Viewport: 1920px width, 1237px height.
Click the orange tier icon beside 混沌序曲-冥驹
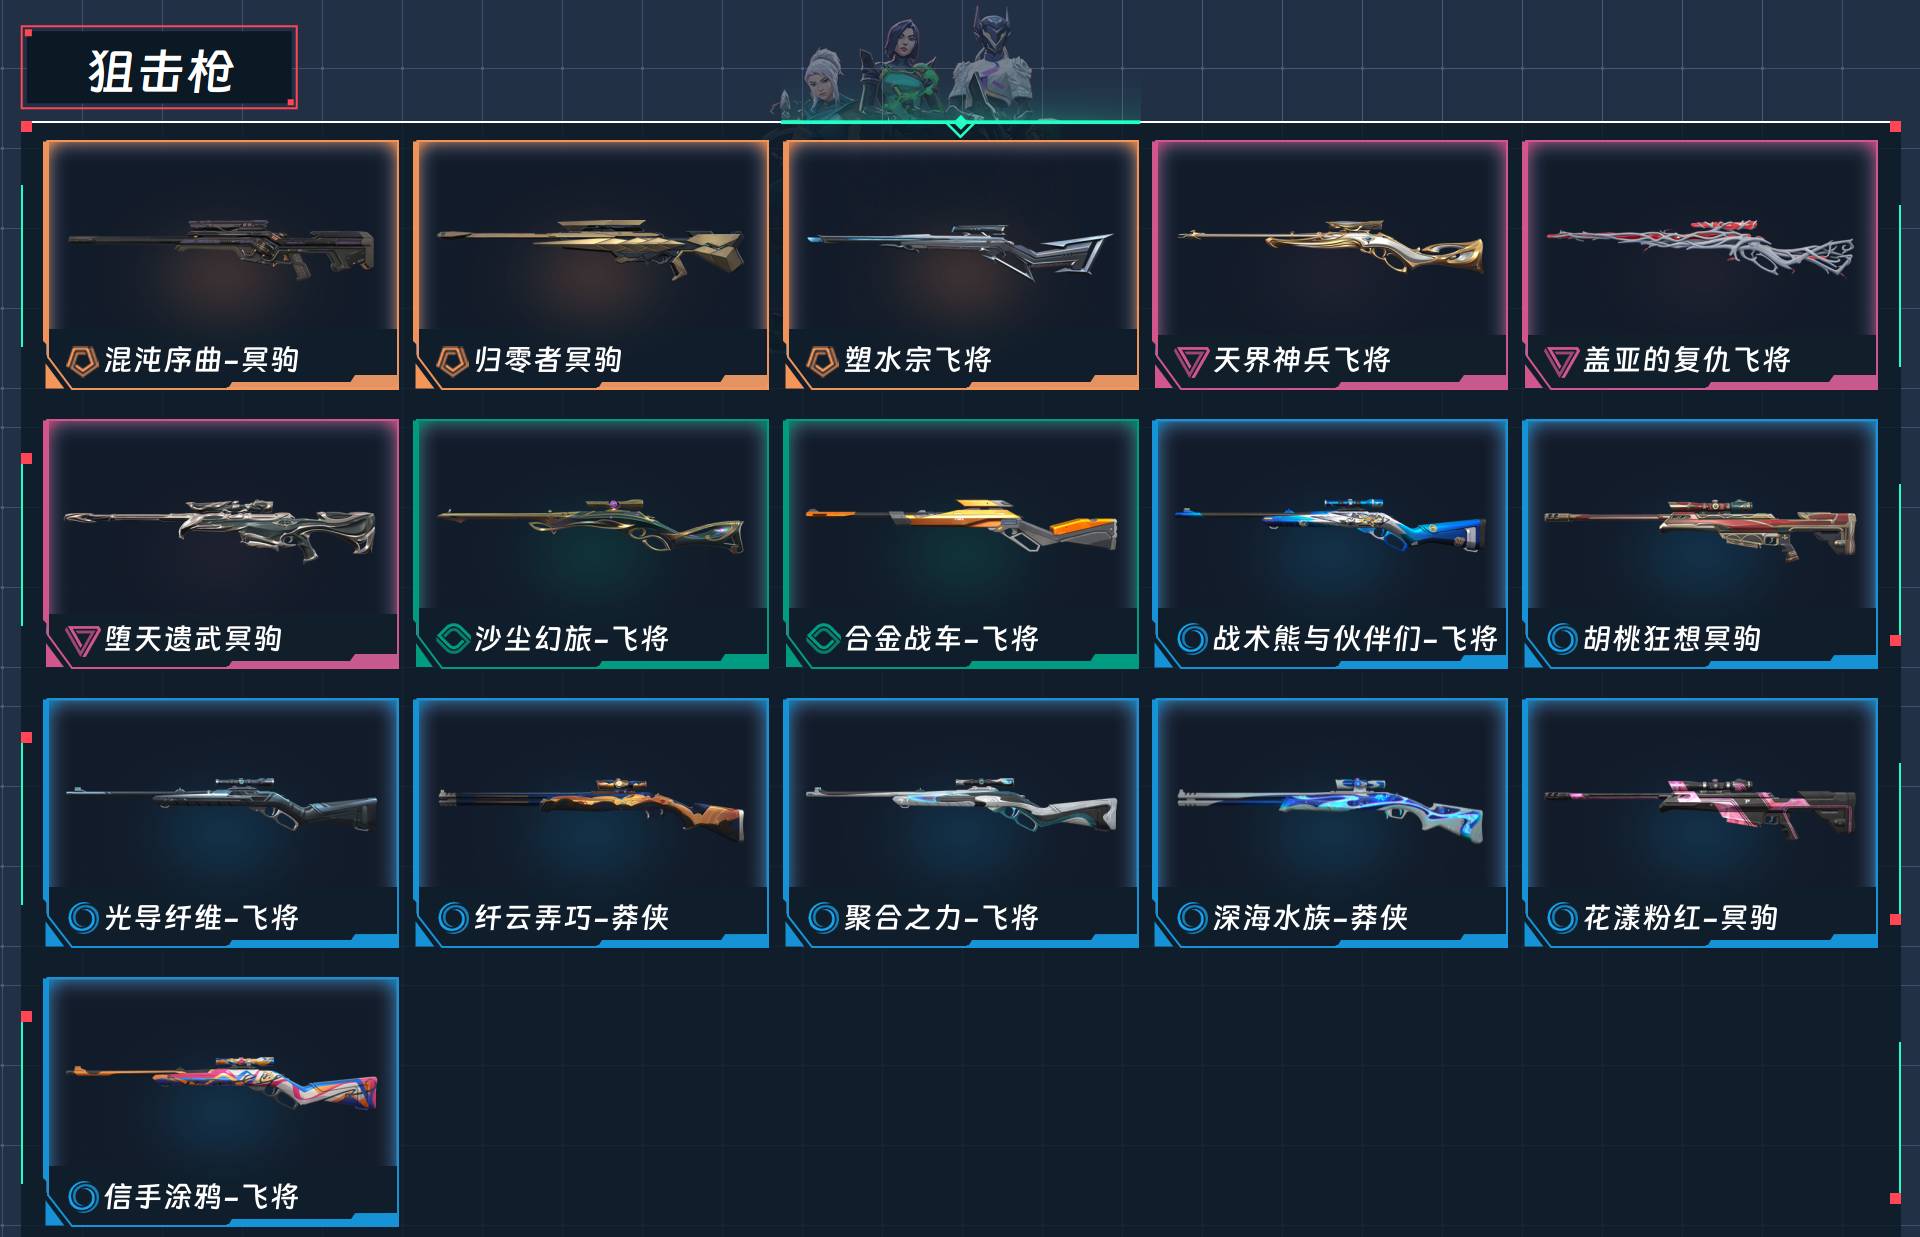[x=82, y=360]
